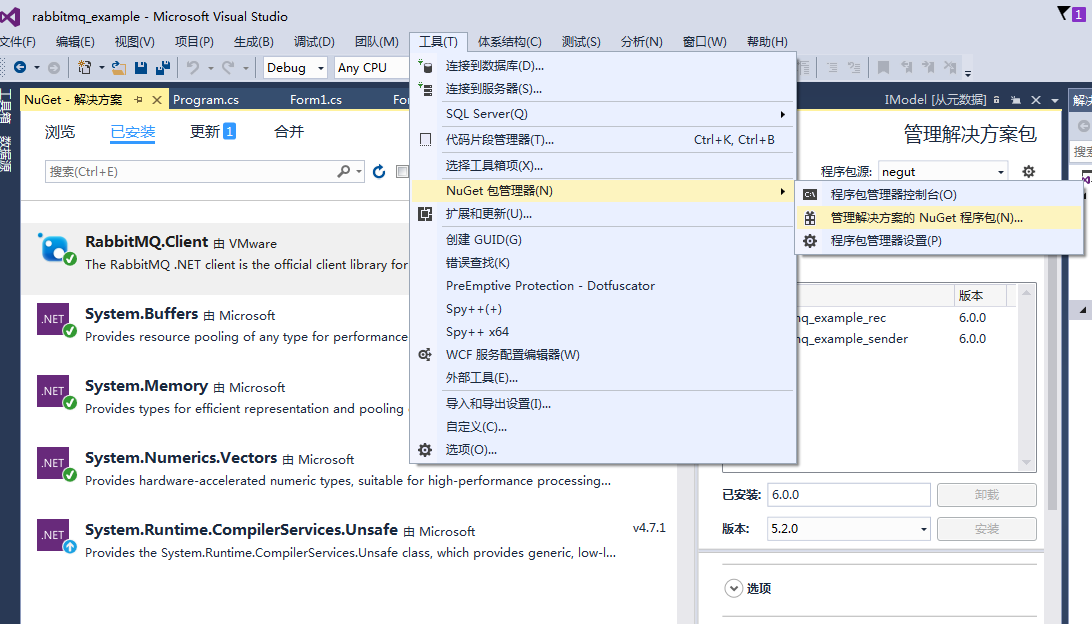The image size is (1092, 624).
Task: Switch to the Form1.cs tab
Action: click(x=315, y=100)
